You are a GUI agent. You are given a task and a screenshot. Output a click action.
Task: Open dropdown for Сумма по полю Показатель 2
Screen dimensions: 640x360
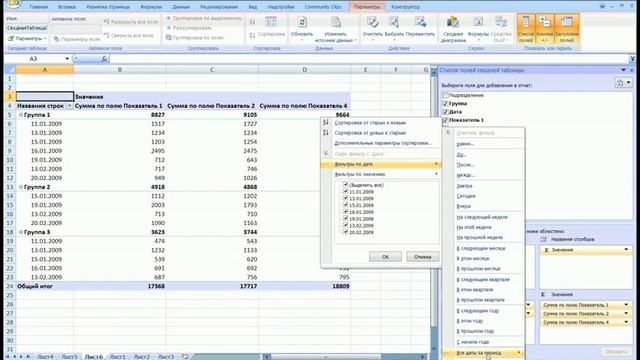coord(626,313)
